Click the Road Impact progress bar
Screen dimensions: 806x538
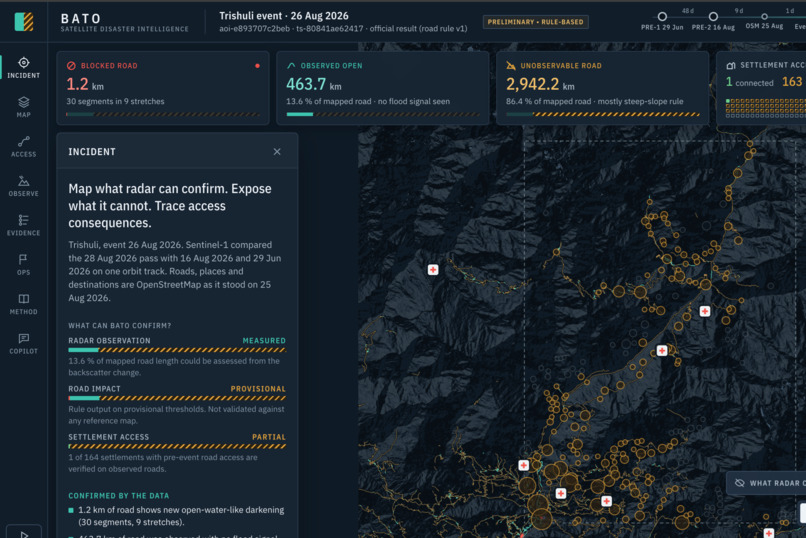(x=177, y=398)
